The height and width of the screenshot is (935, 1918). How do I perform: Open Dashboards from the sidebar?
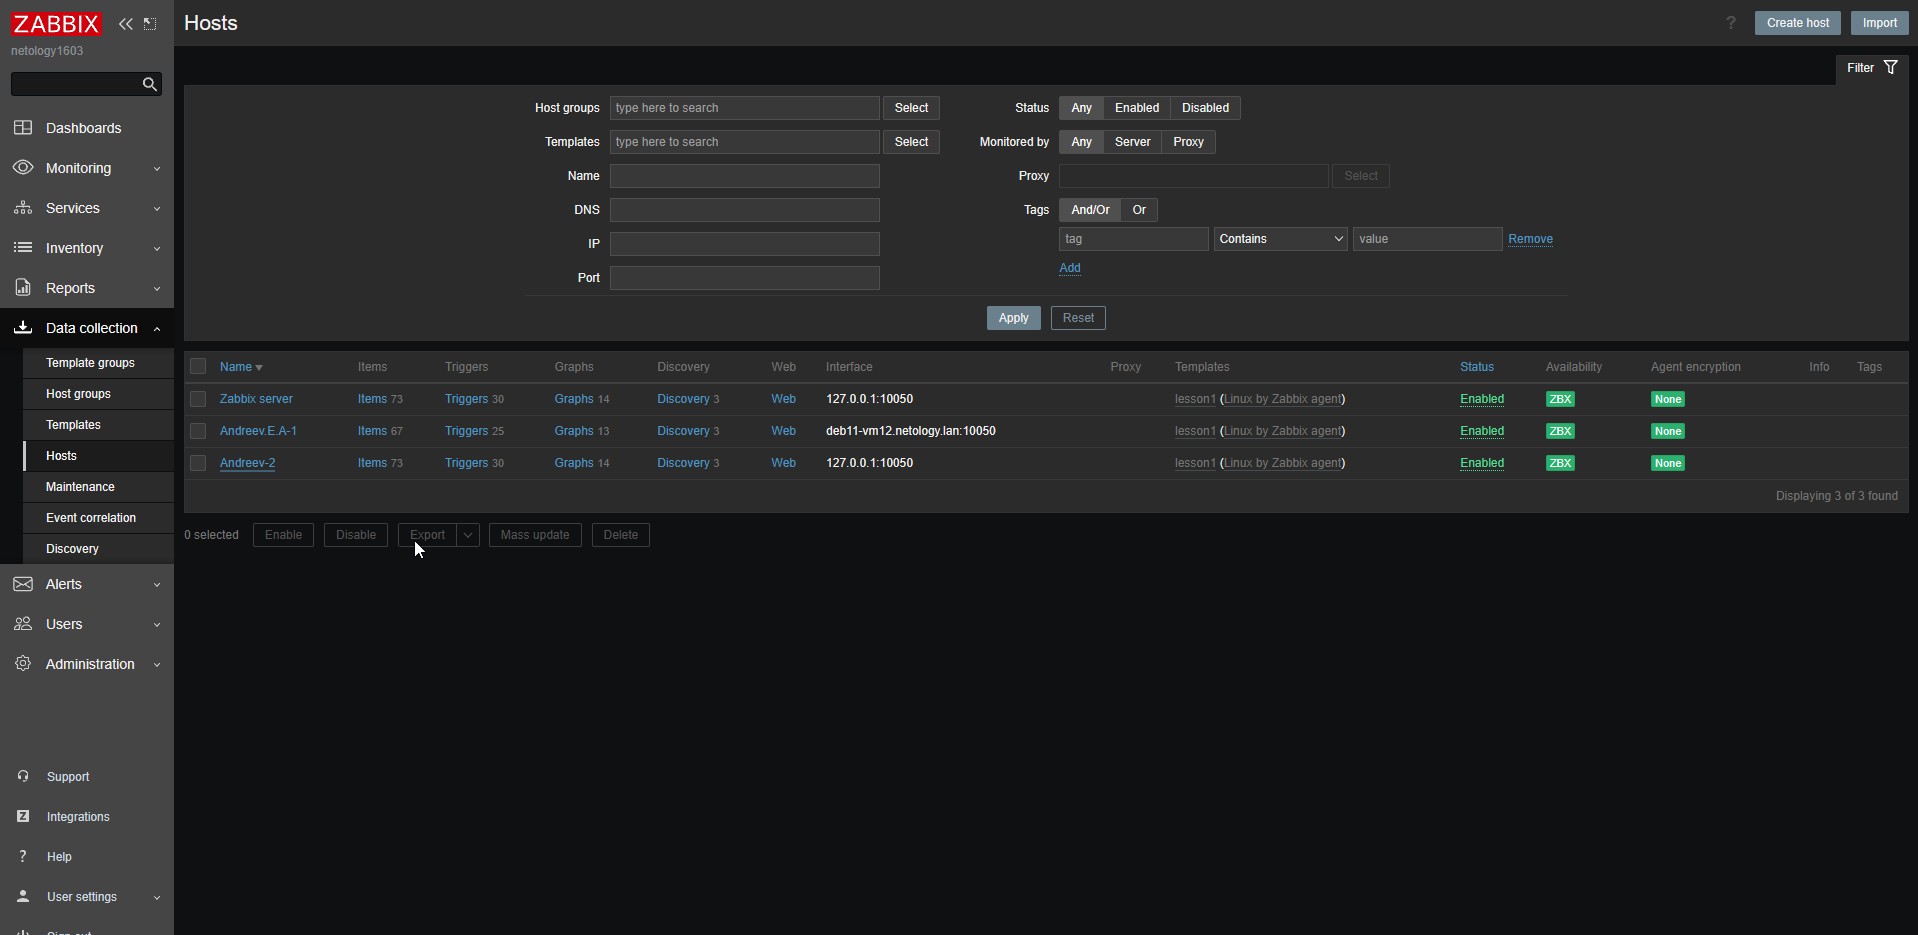83,128
